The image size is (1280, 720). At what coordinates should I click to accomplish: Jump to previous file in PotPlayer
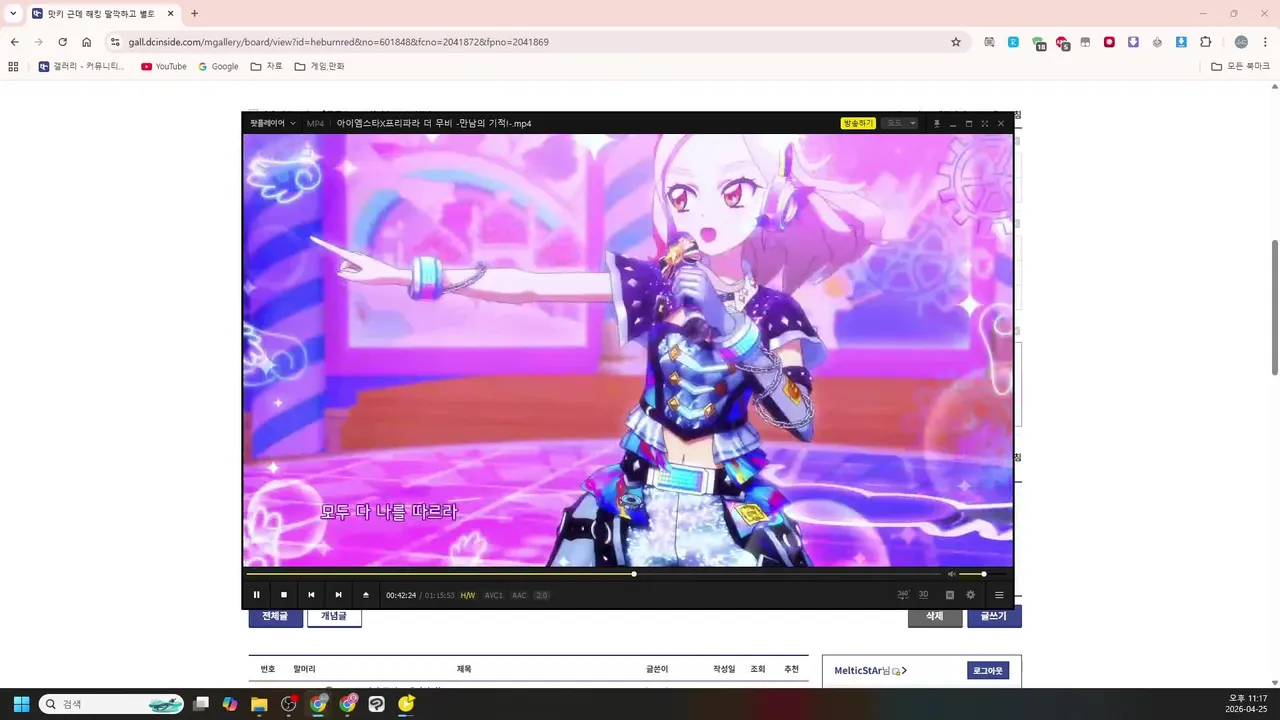click(311, 595)
